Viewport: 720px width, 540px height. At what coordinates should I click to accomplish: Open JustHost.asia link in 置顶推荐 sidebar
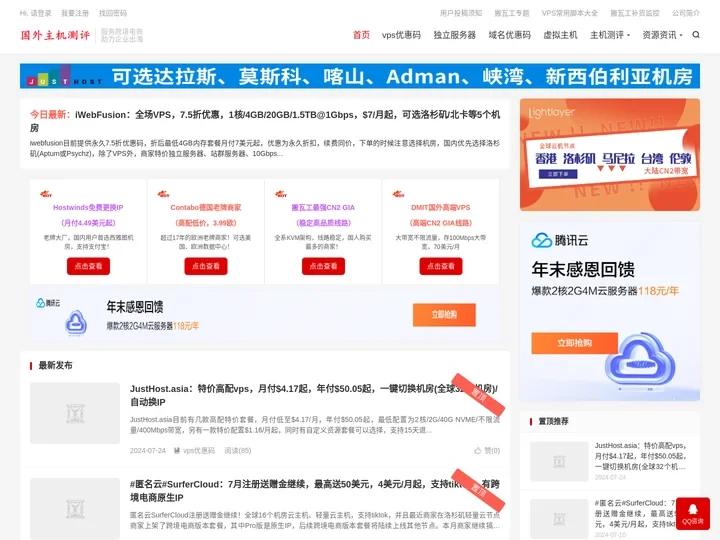coord(641,456)
